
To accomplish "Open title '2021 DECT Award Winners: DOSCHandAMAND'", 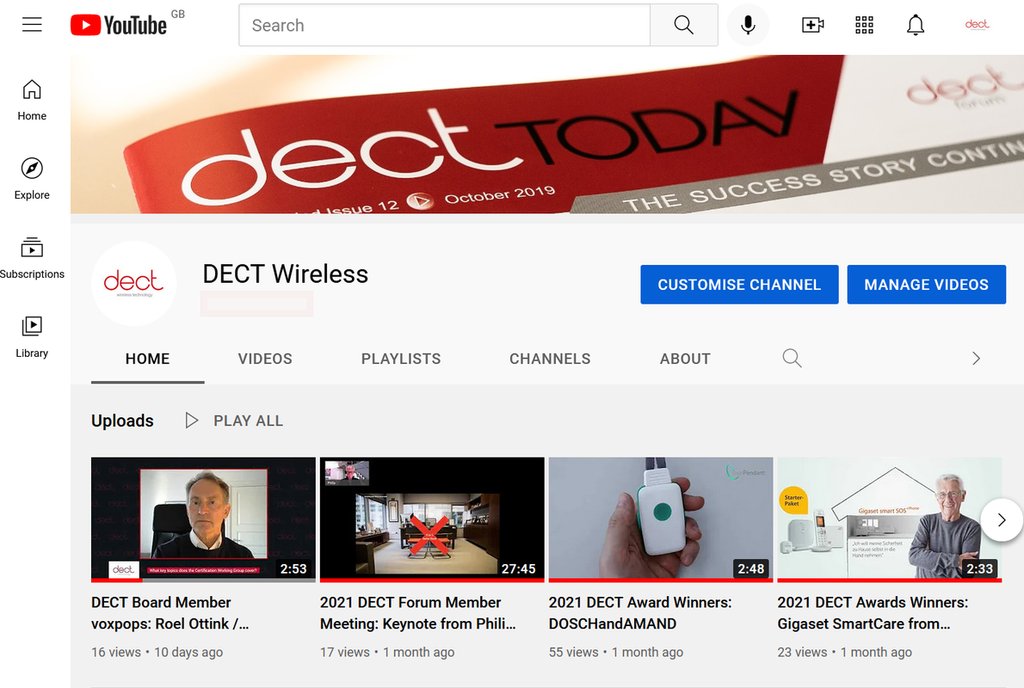I will tap(640, 613).
